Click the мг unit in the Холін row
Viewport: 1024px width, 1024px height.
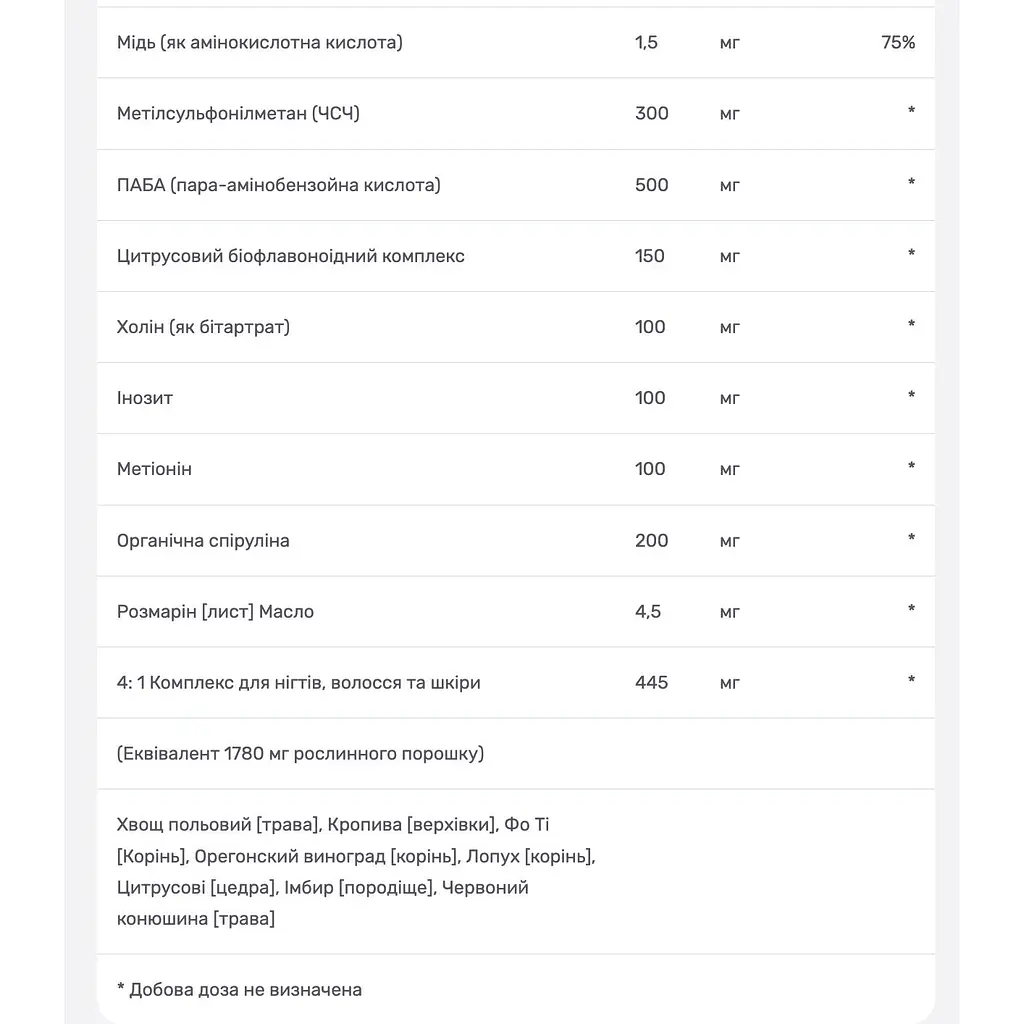pos(729,327)
